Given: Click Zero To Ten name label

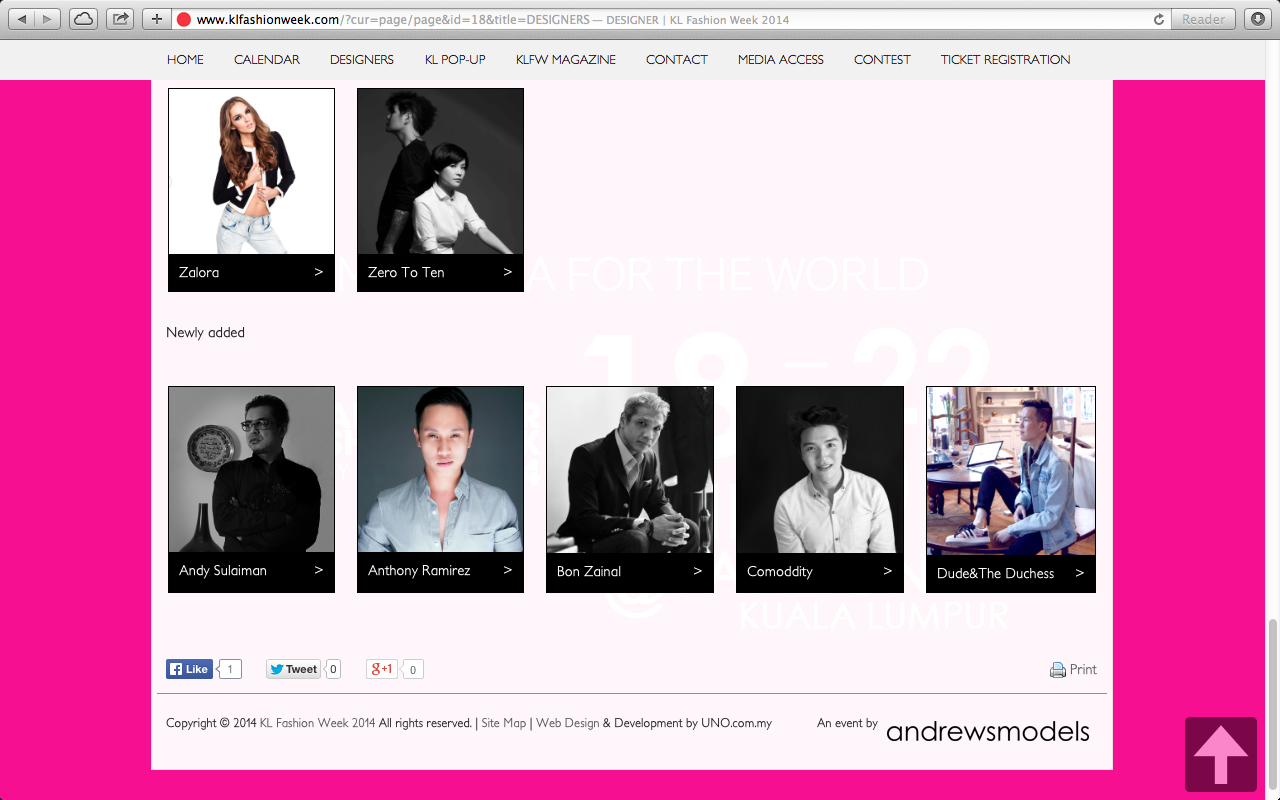Looking at the screenshot, I should point(406,272).
